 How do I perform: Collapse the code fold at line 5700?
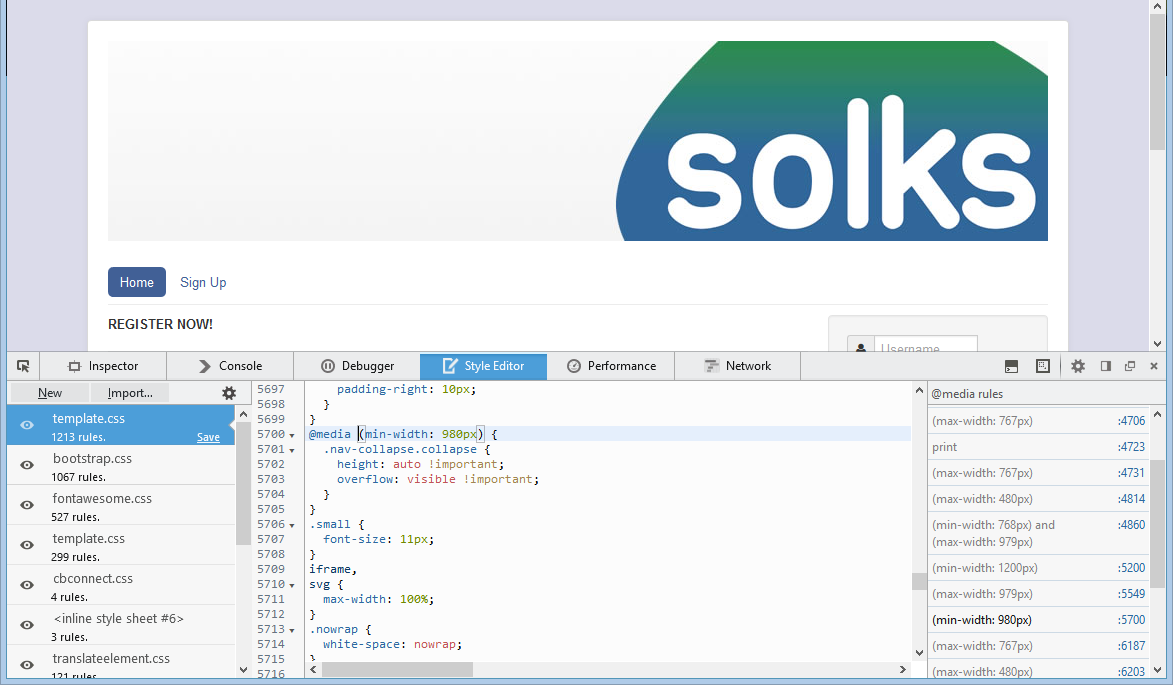click(x=292, y=435)
